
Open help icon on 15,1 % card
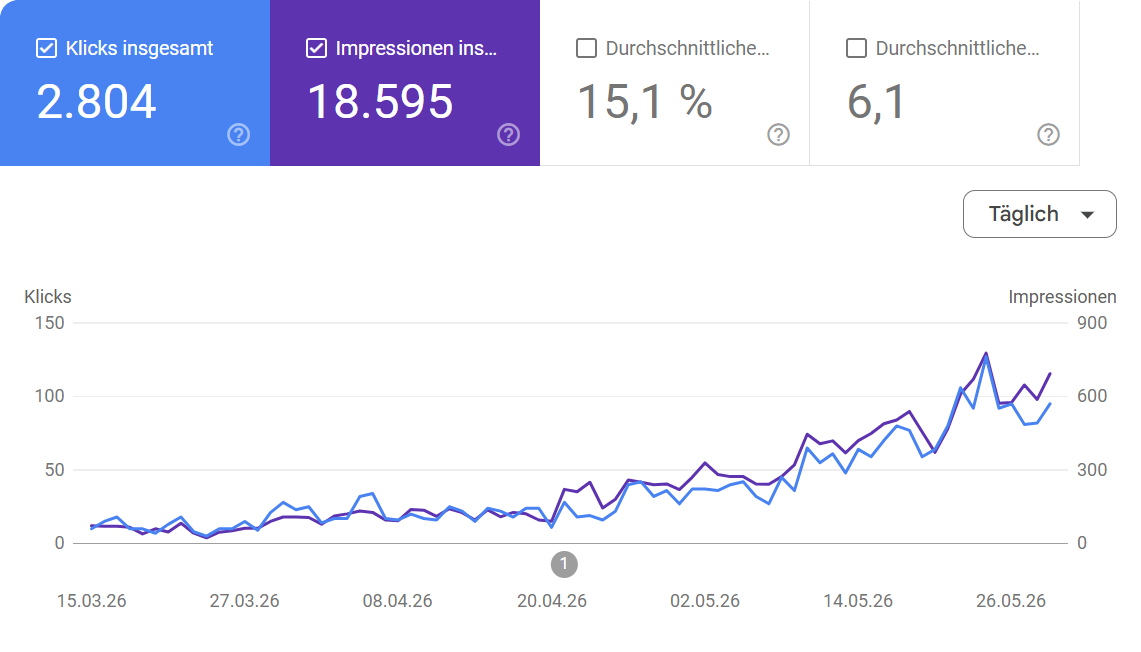[779, 135]
